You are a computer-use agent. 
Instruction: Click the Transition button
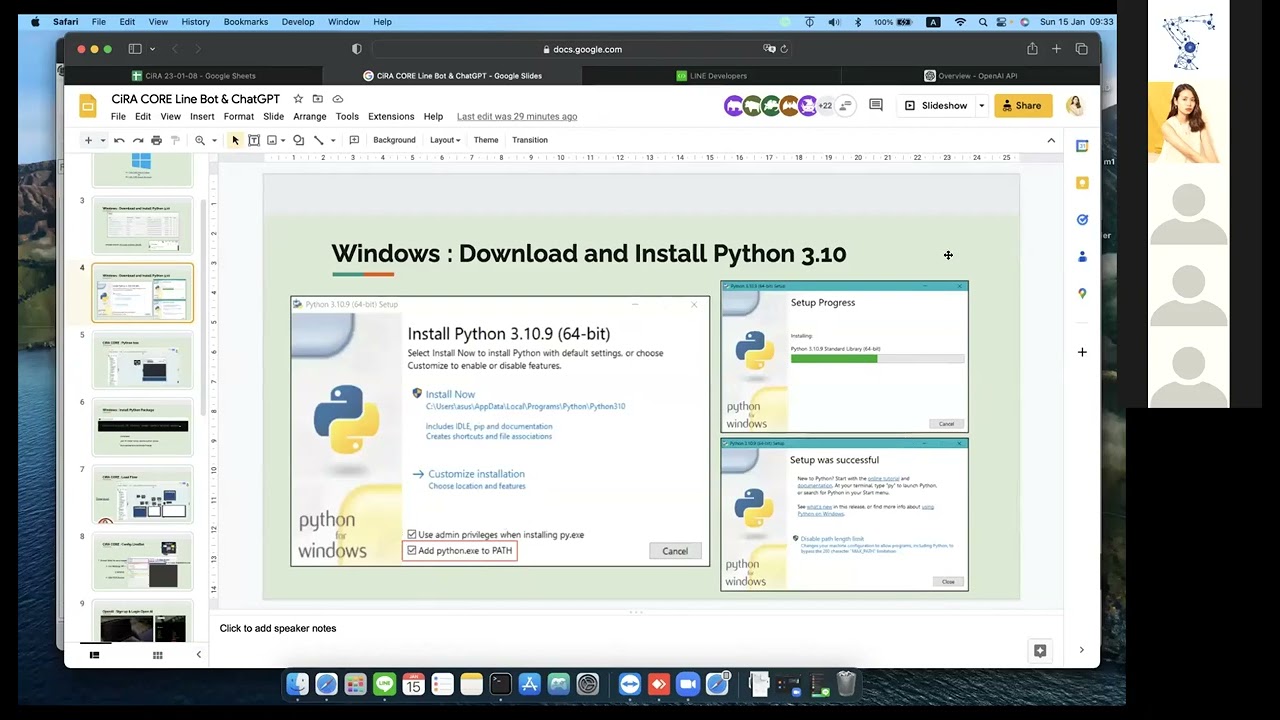coord(530,140)
